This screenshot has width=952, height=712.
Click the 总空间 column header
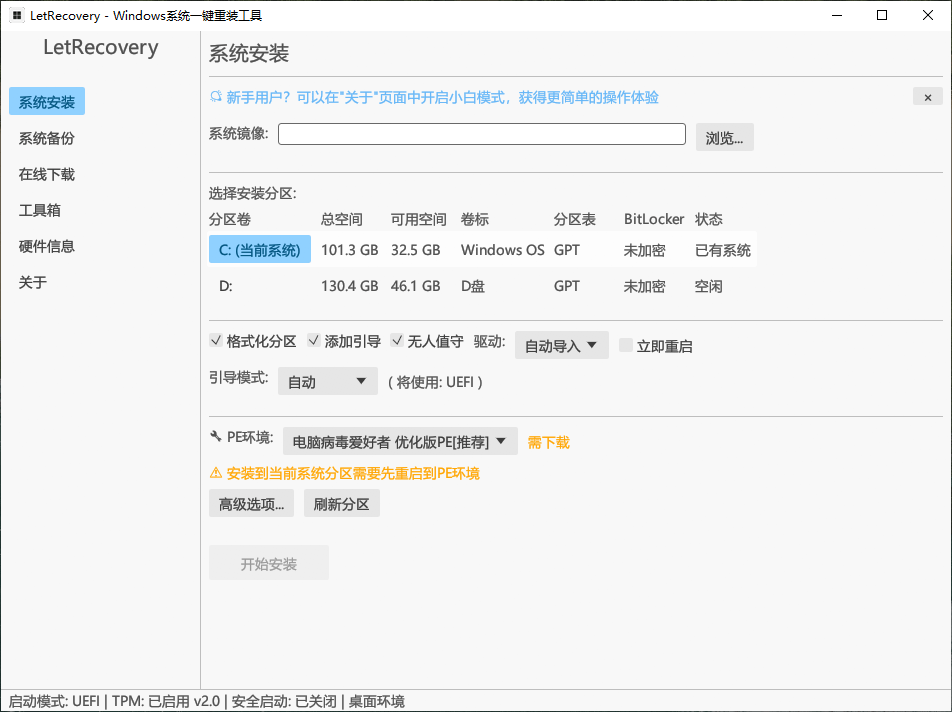[x=342, y=219]
